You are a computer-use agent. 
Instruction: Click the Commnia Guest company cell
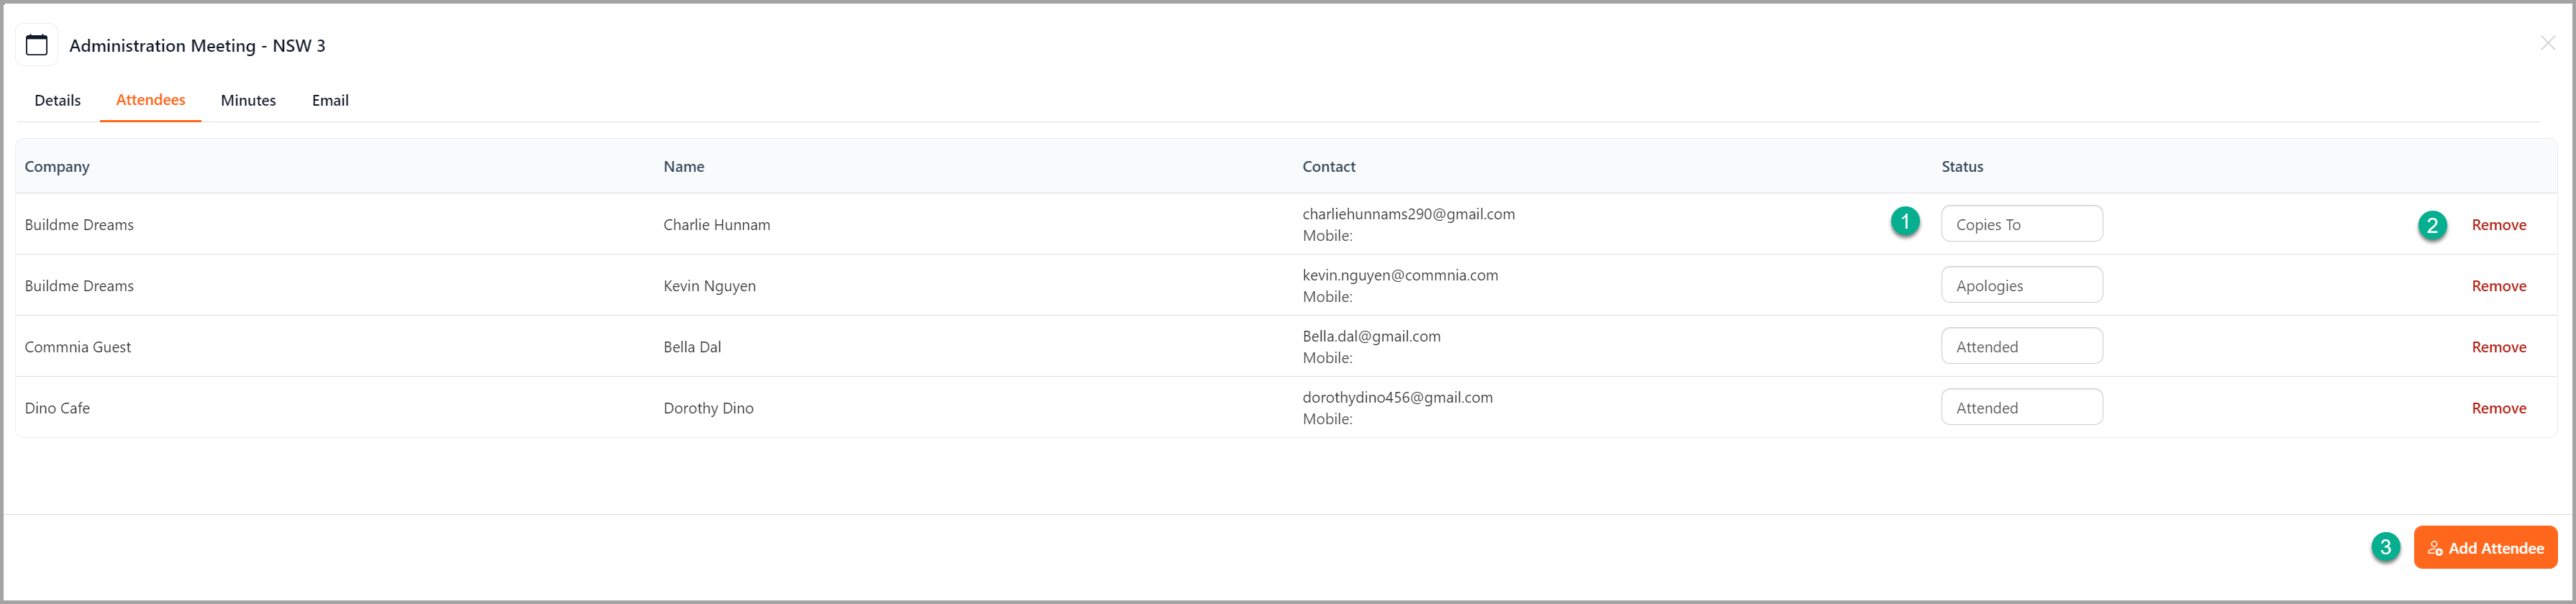coord(77,347)
